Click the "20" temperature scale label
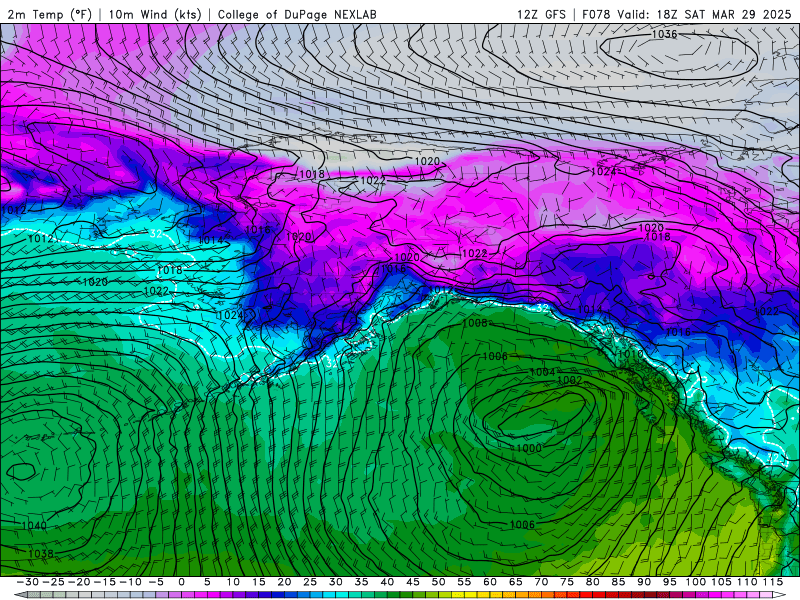The width and height of the screenshot is (800, 600). coord(284,582)
